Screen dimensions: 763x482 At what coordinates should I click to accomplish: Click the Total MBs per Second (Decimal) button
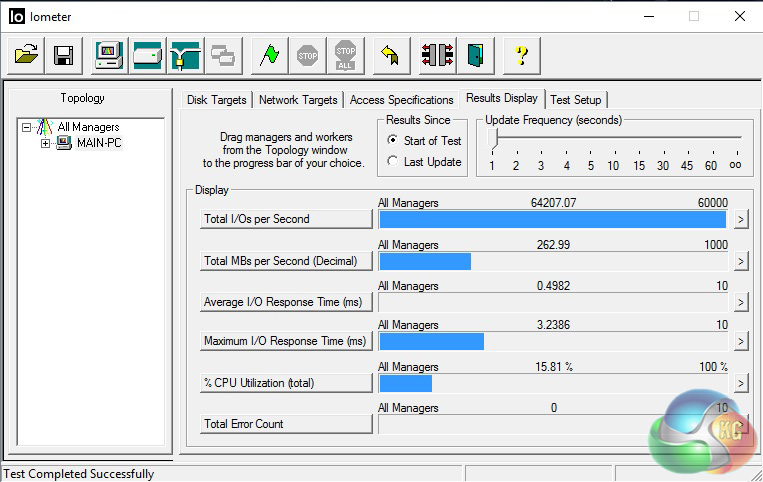click(286, 261)
